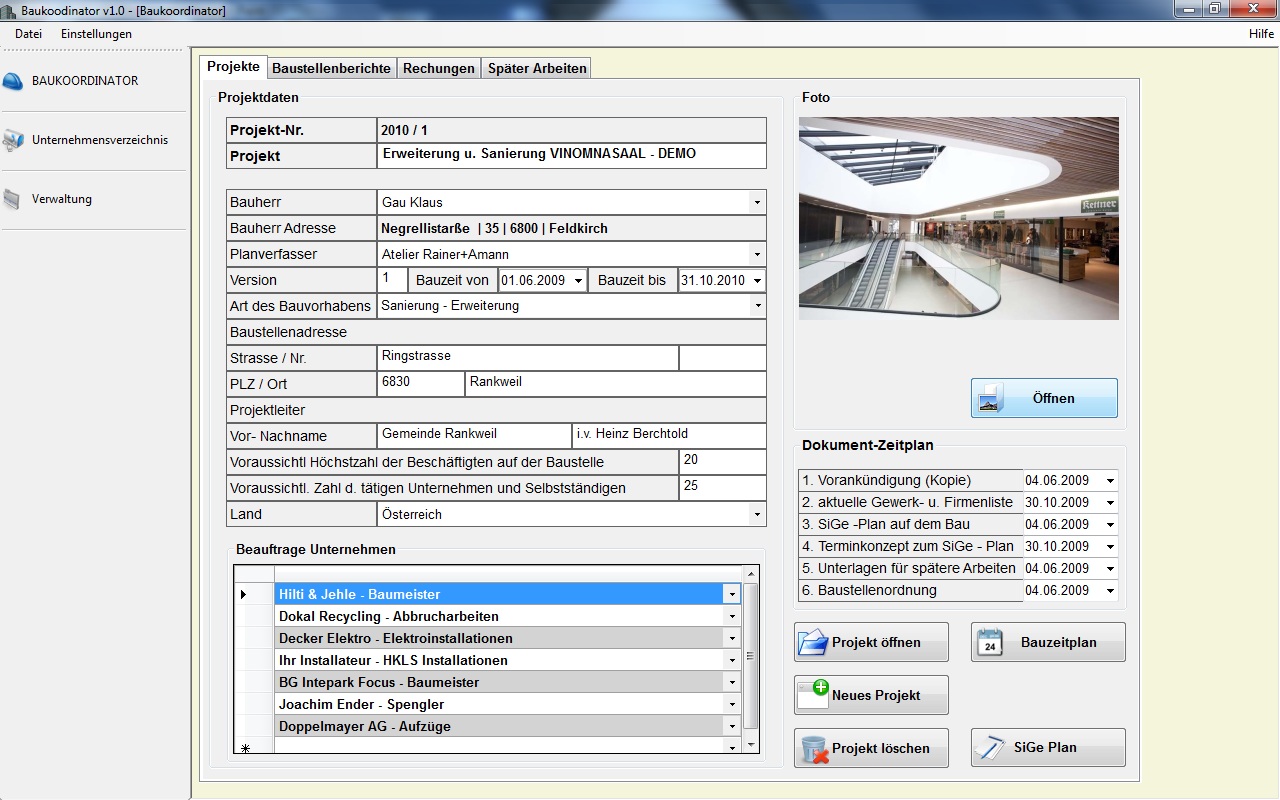This screenshot has width=1280, height=800.
Task: Click the blue helmet Baukoordinator sidebar icon
Action: click(13, 82)
